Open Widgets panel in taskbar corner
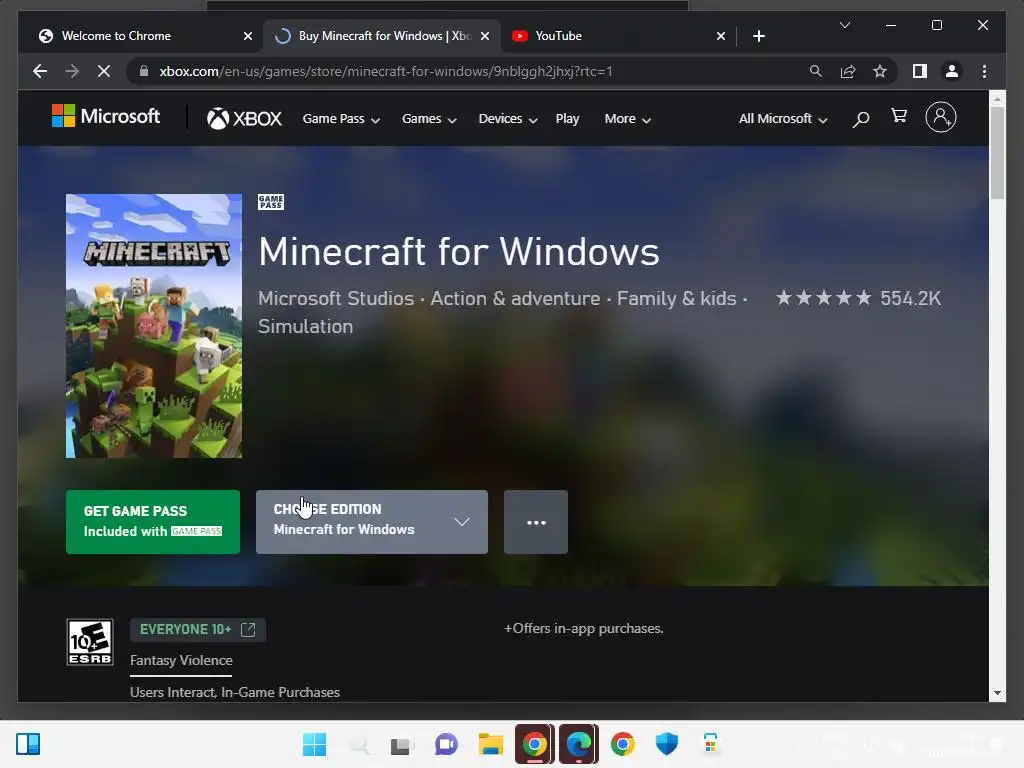Image resolution: width=1024 pixels, height=768 pixels. pos(28,744)
